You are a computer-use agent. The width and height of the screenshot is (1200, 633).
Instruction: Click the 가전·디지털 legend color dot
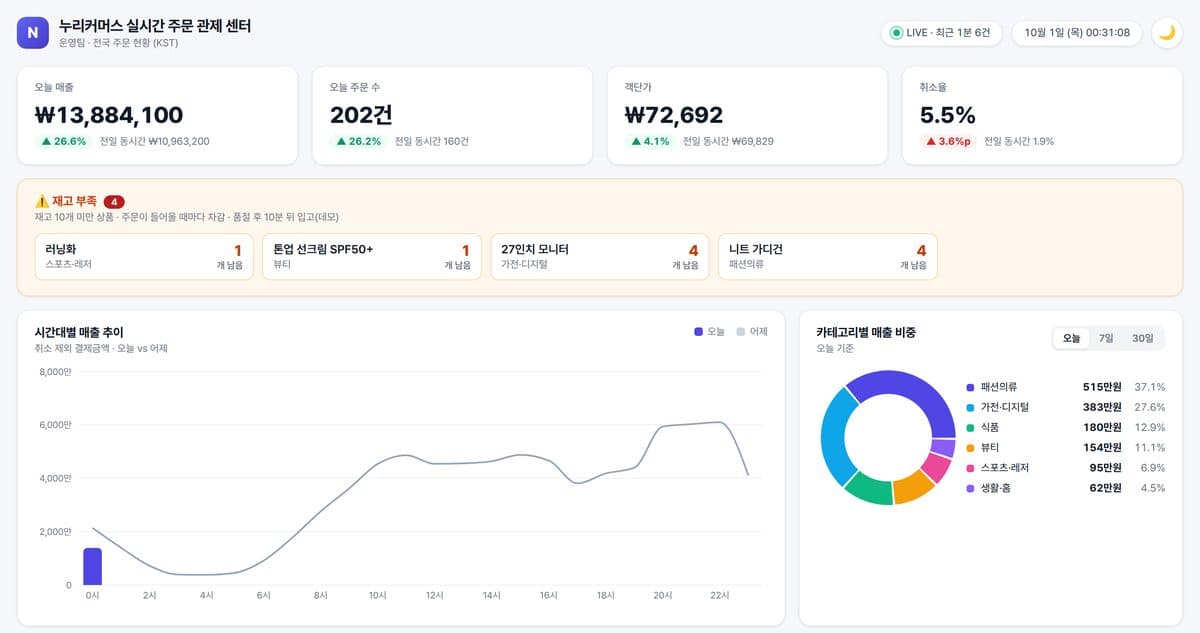(970, 407)
